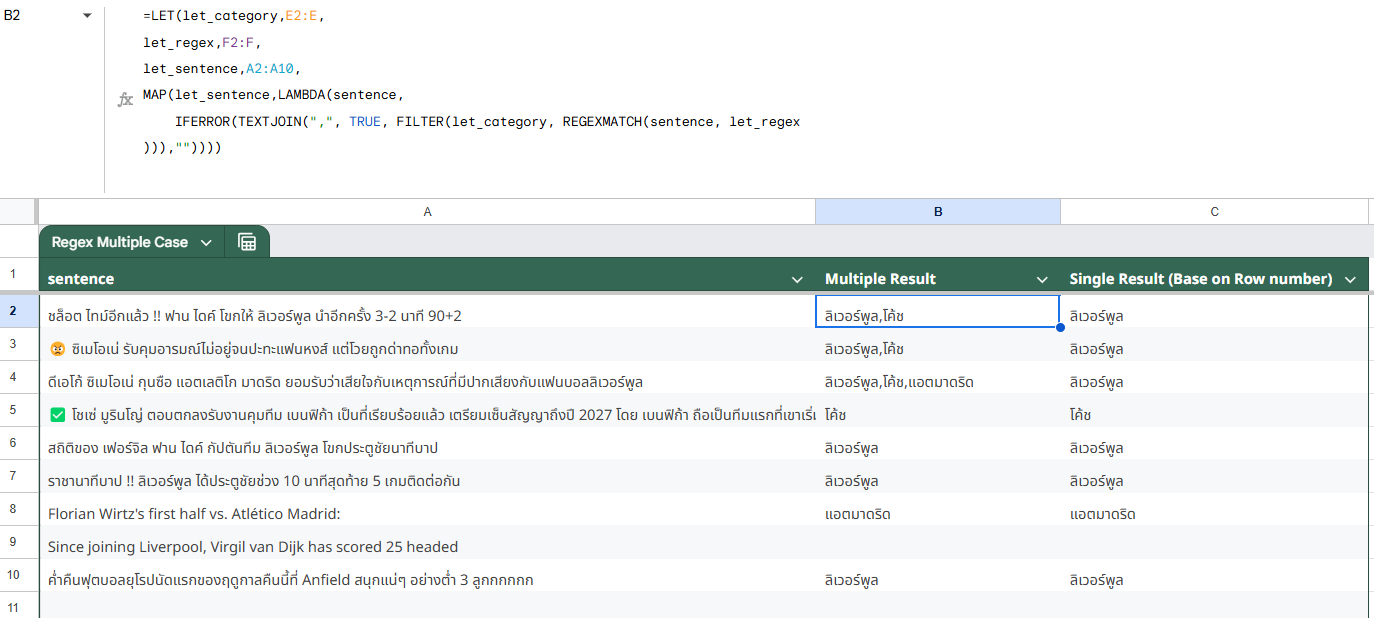Select empty row 11 via its row number
The width and height of the screenshot is (1374, 618).
(x=18, y=608)
